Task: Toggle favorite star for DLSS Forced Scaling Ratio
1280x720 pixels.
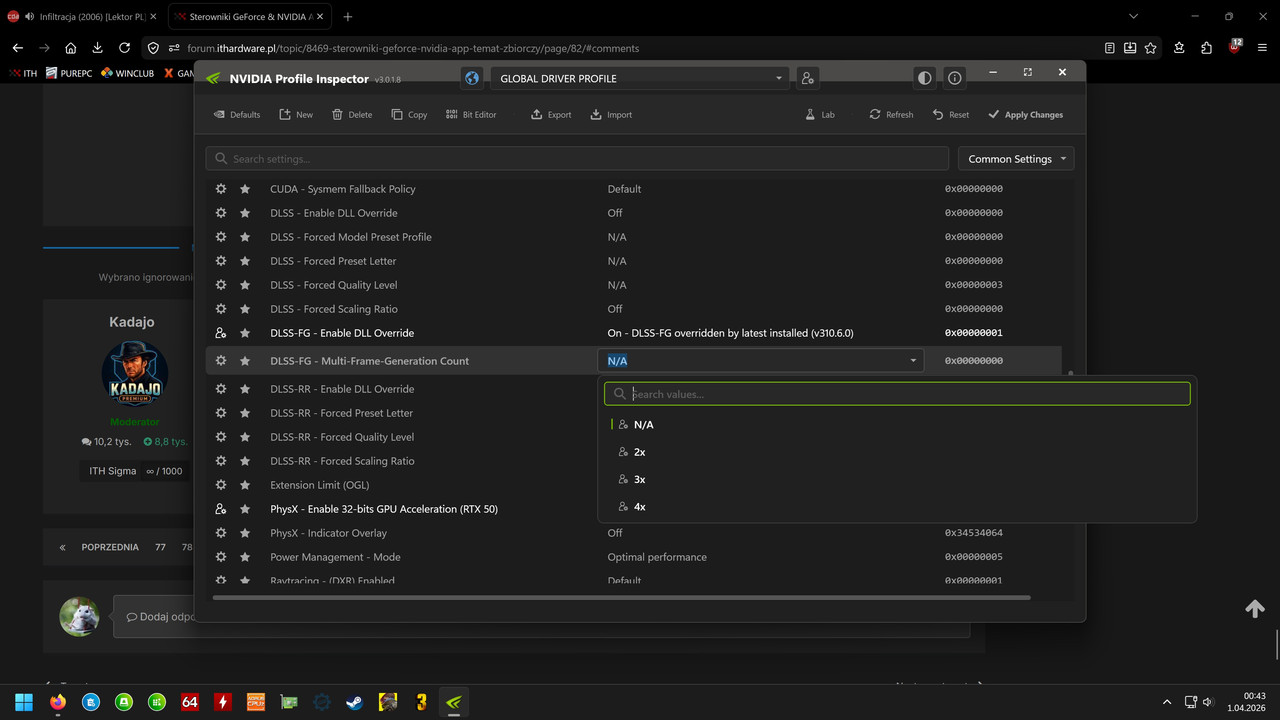Action: [245, 309]
